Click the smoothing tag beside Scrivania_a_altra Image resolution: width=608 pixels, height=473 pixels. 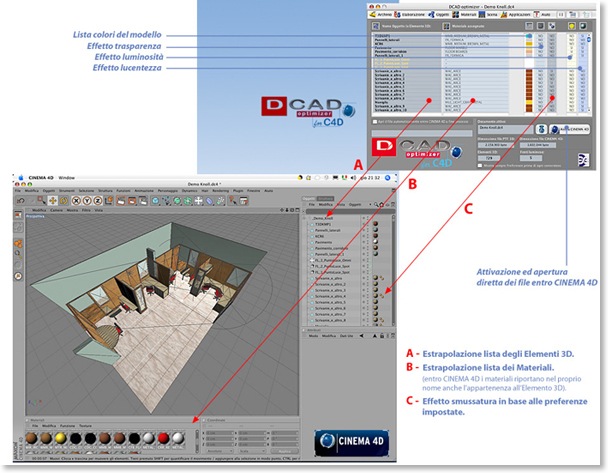click(x=382, y=278)
